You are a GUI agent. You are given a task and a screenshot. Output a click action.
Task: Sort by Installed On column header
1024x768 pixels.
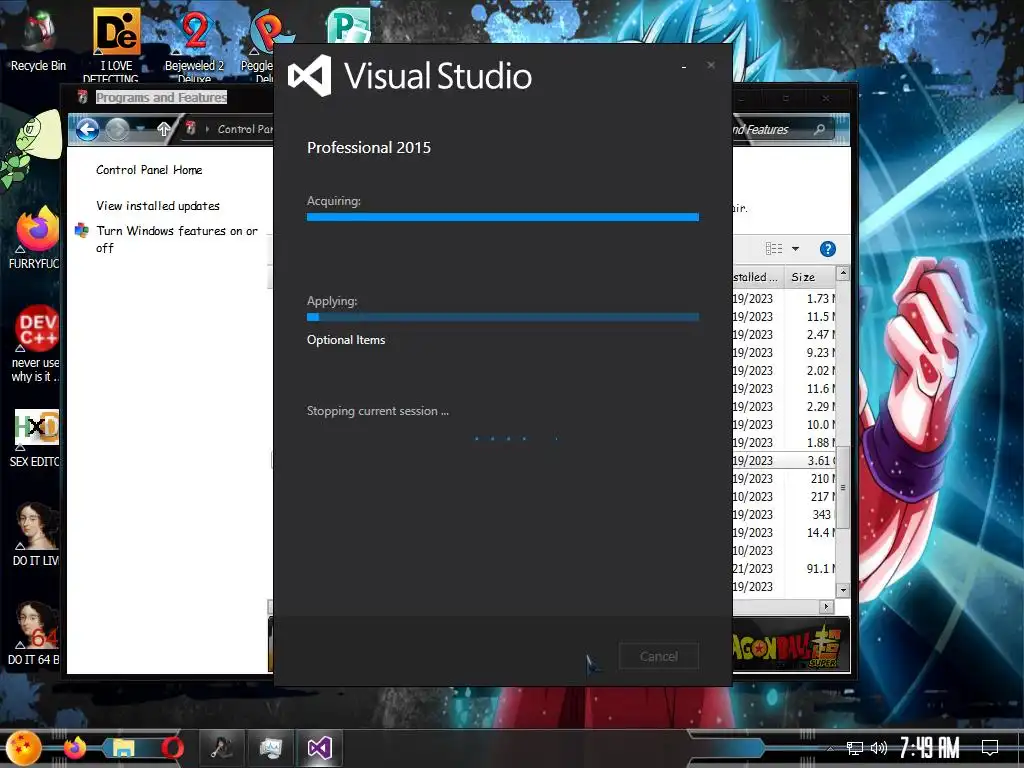(758, 277)
